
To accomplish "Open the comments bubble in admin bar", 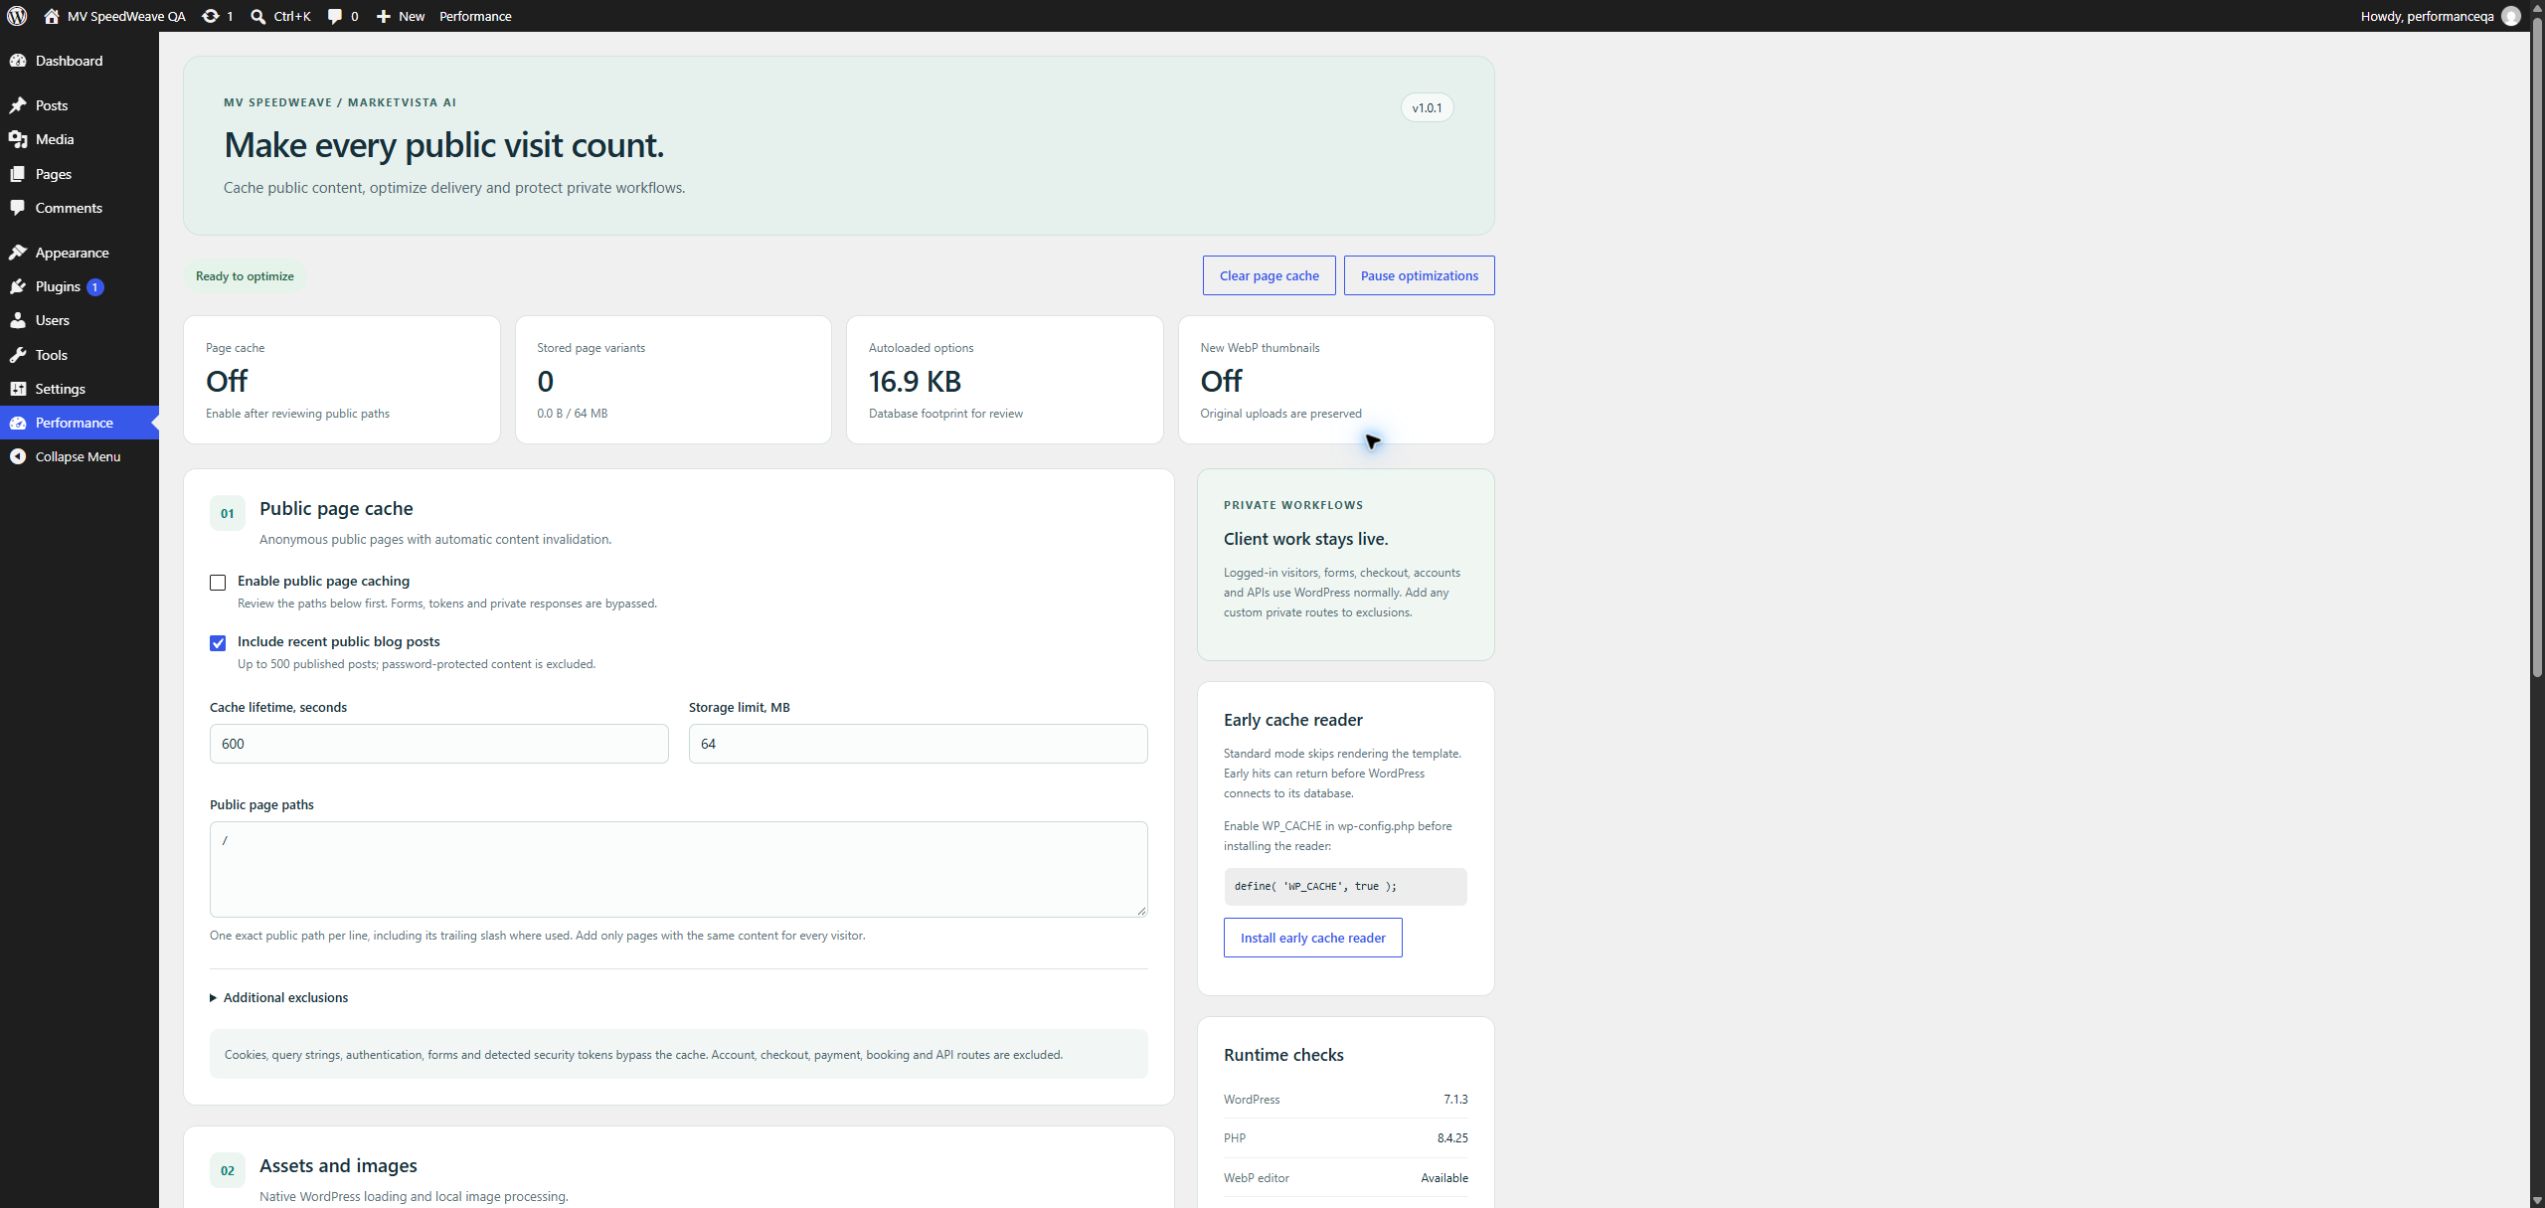I will click(335, 16).
